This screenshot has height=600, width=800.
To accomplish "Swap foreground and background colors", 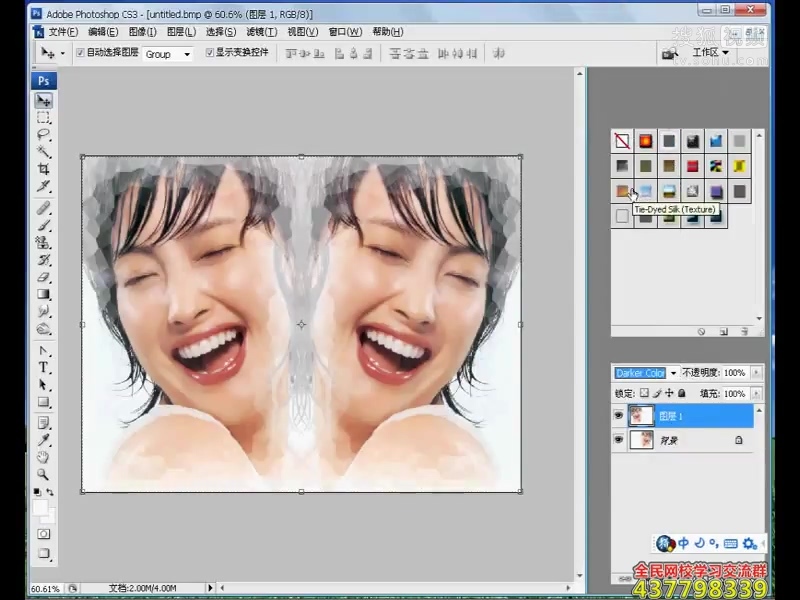I will coord(50,492).
